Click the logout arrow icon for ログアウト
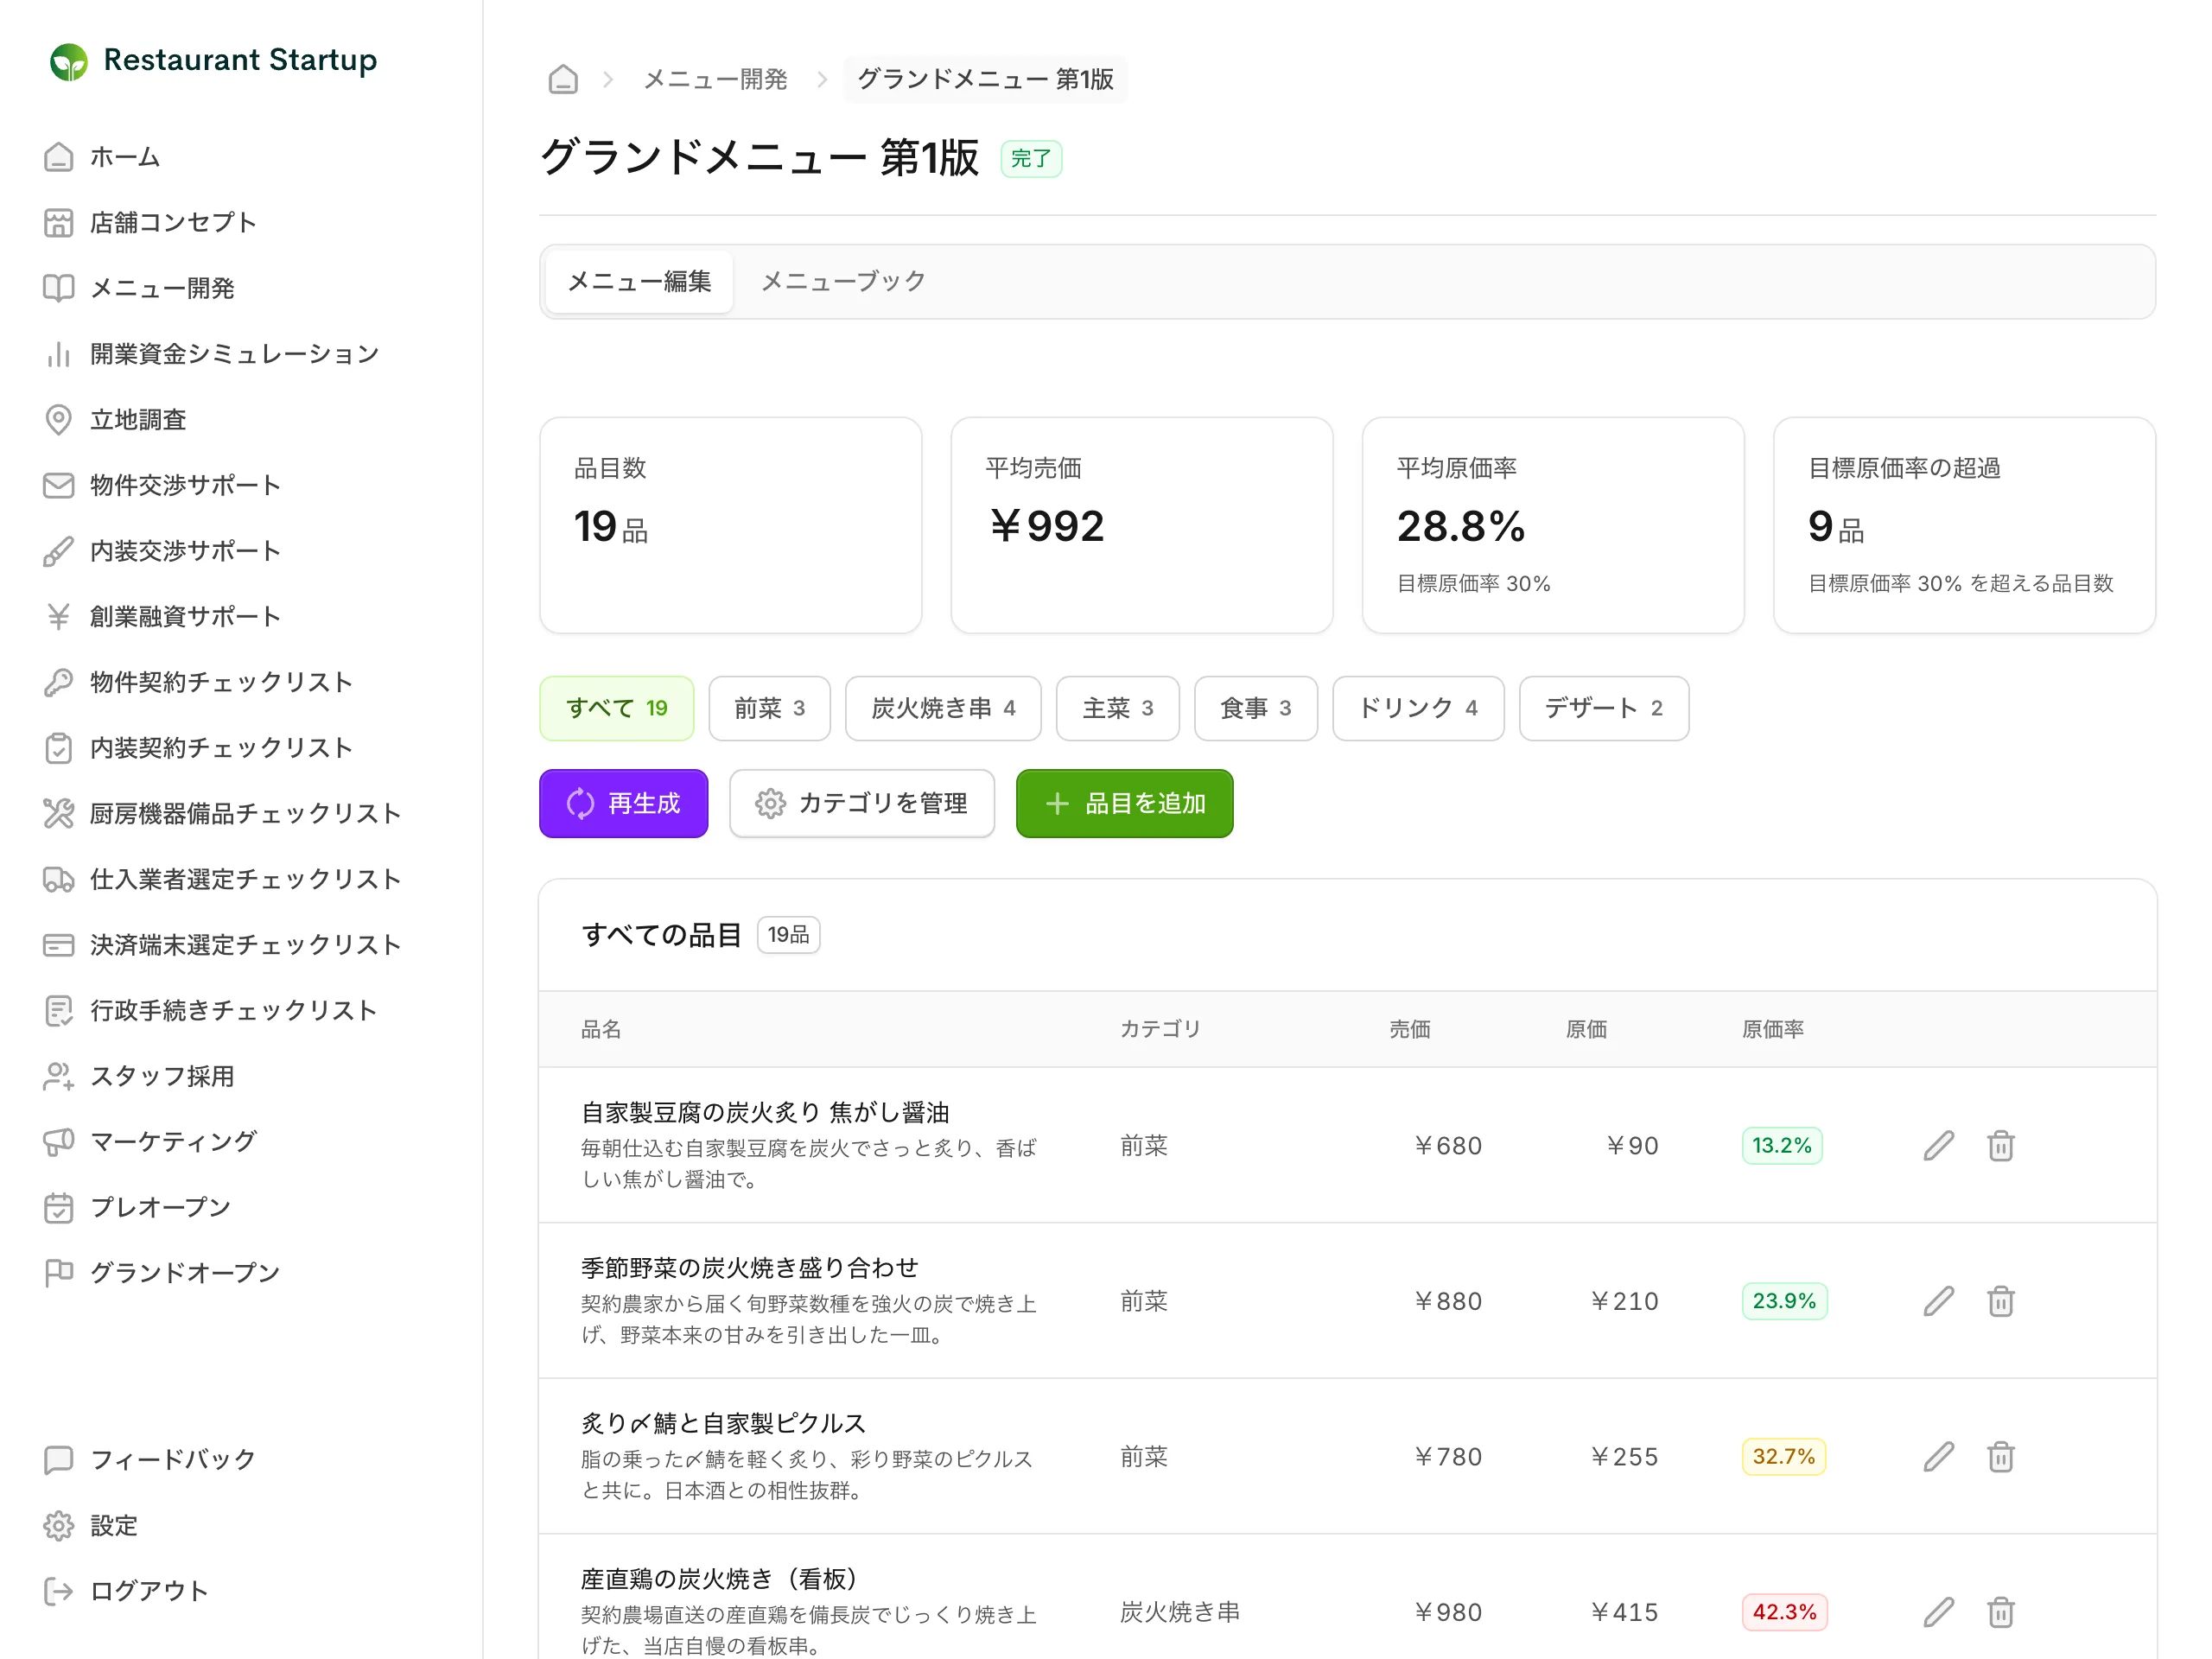 58,1591
